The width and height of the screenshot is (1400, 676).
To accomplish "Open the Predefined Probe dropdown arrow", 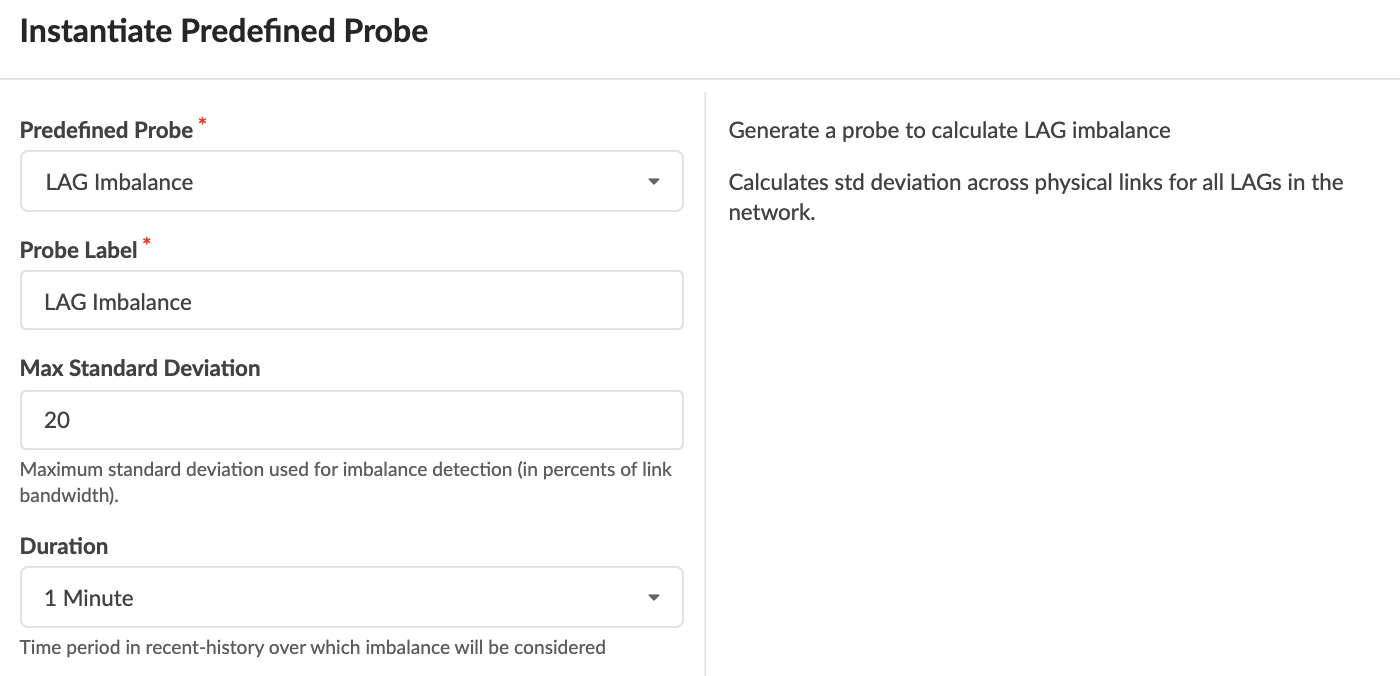I will [x=653, y=182].
